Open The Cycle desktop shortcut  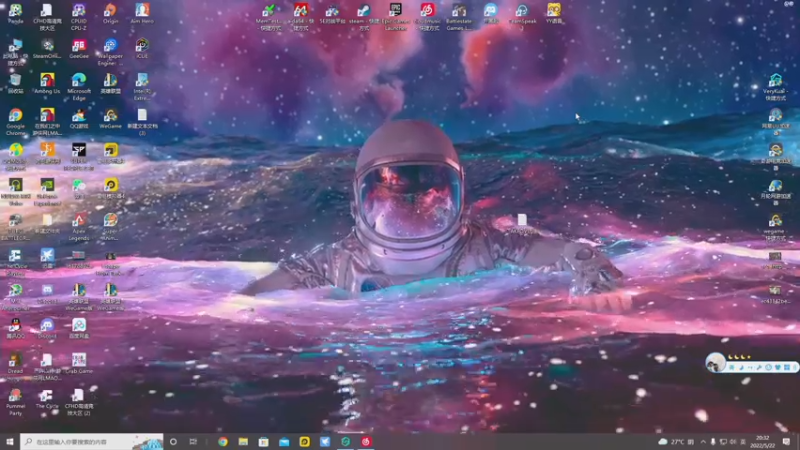click(x=47, y=399)
